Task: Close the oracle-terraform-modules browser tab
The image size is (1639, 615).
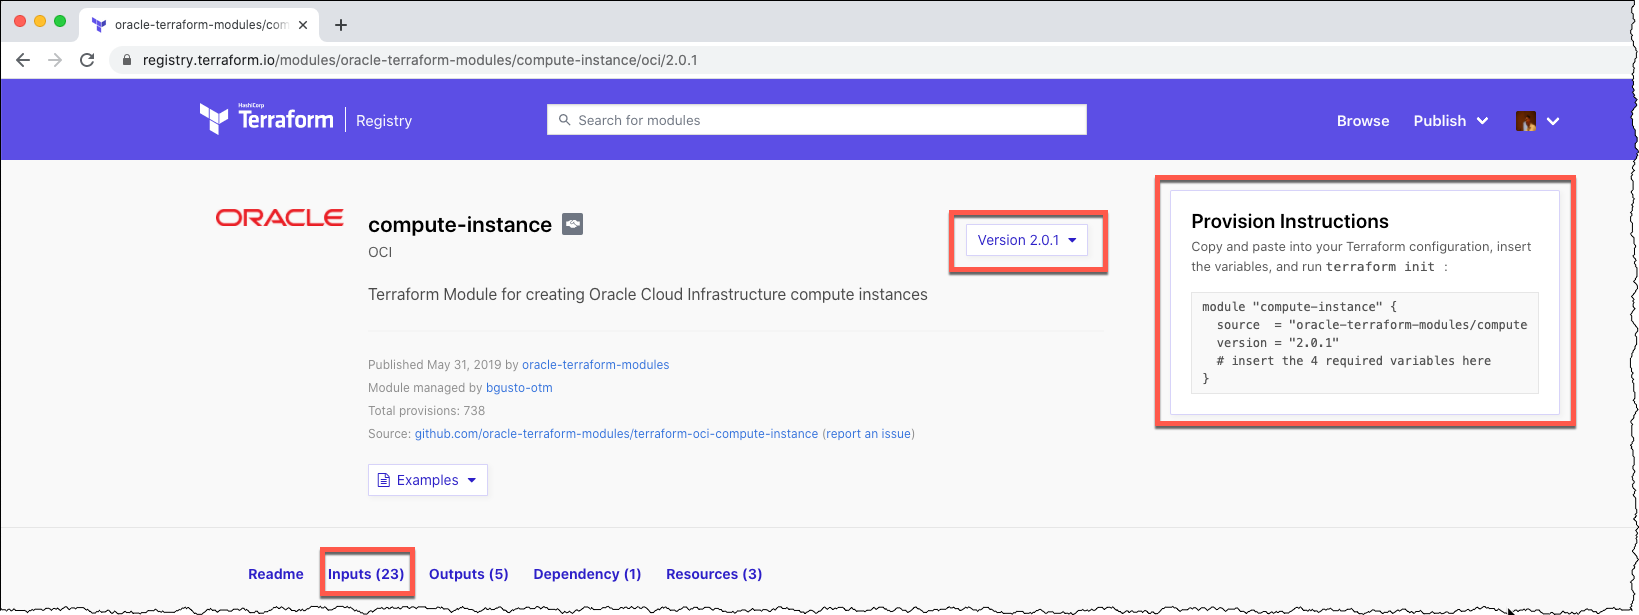Action: point(303,25)
